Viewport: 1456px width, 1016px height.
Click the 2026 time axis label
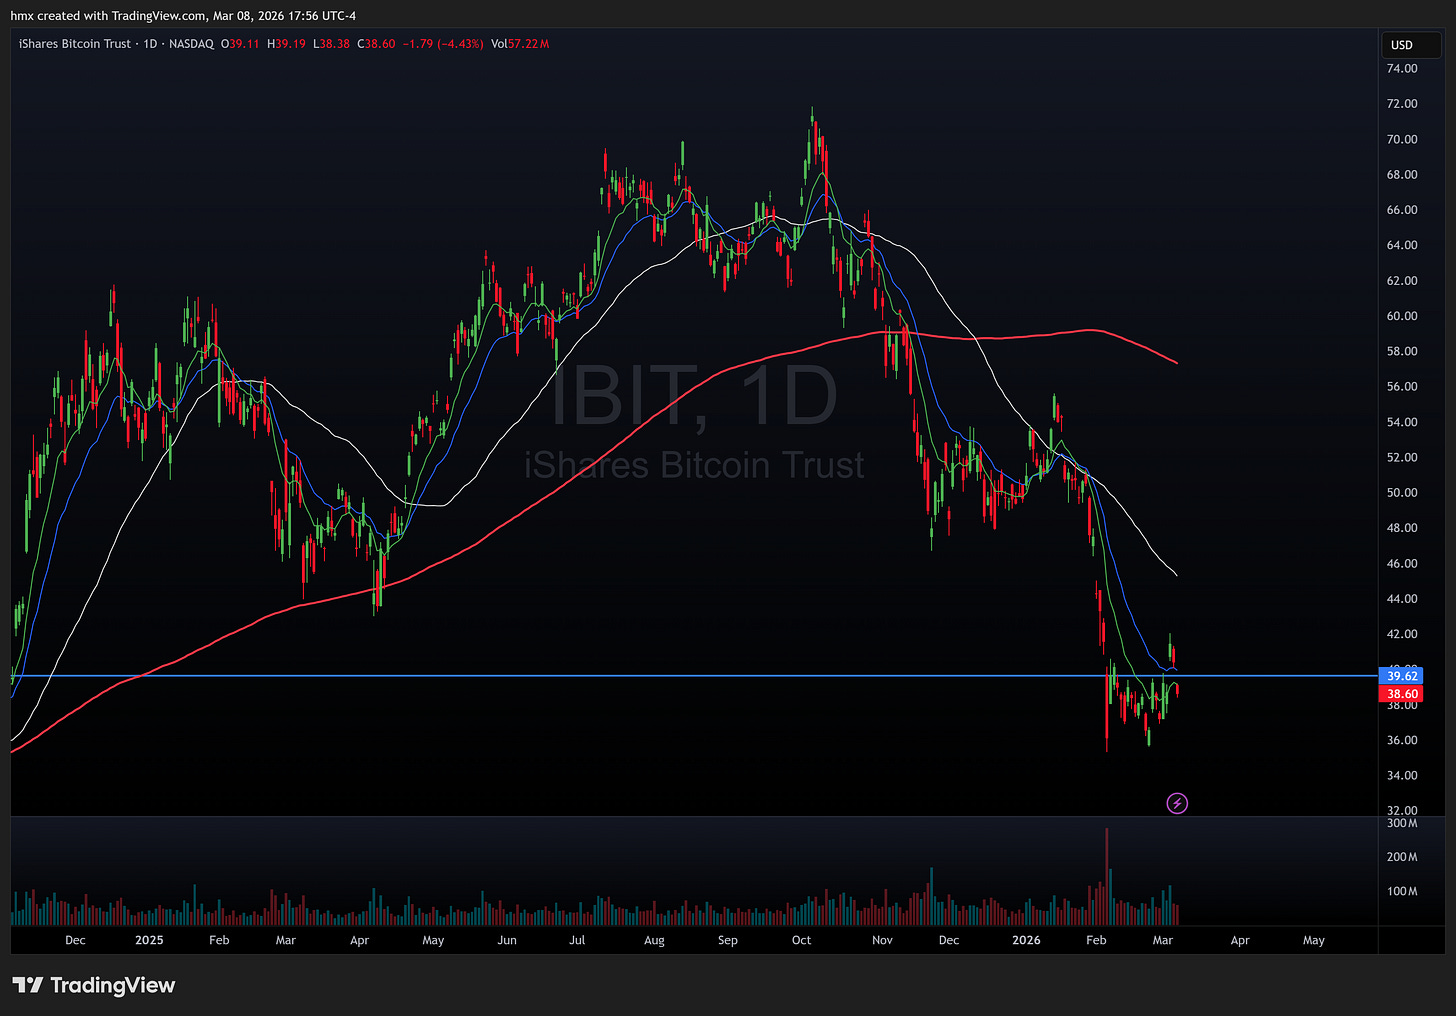[1026, 940]
